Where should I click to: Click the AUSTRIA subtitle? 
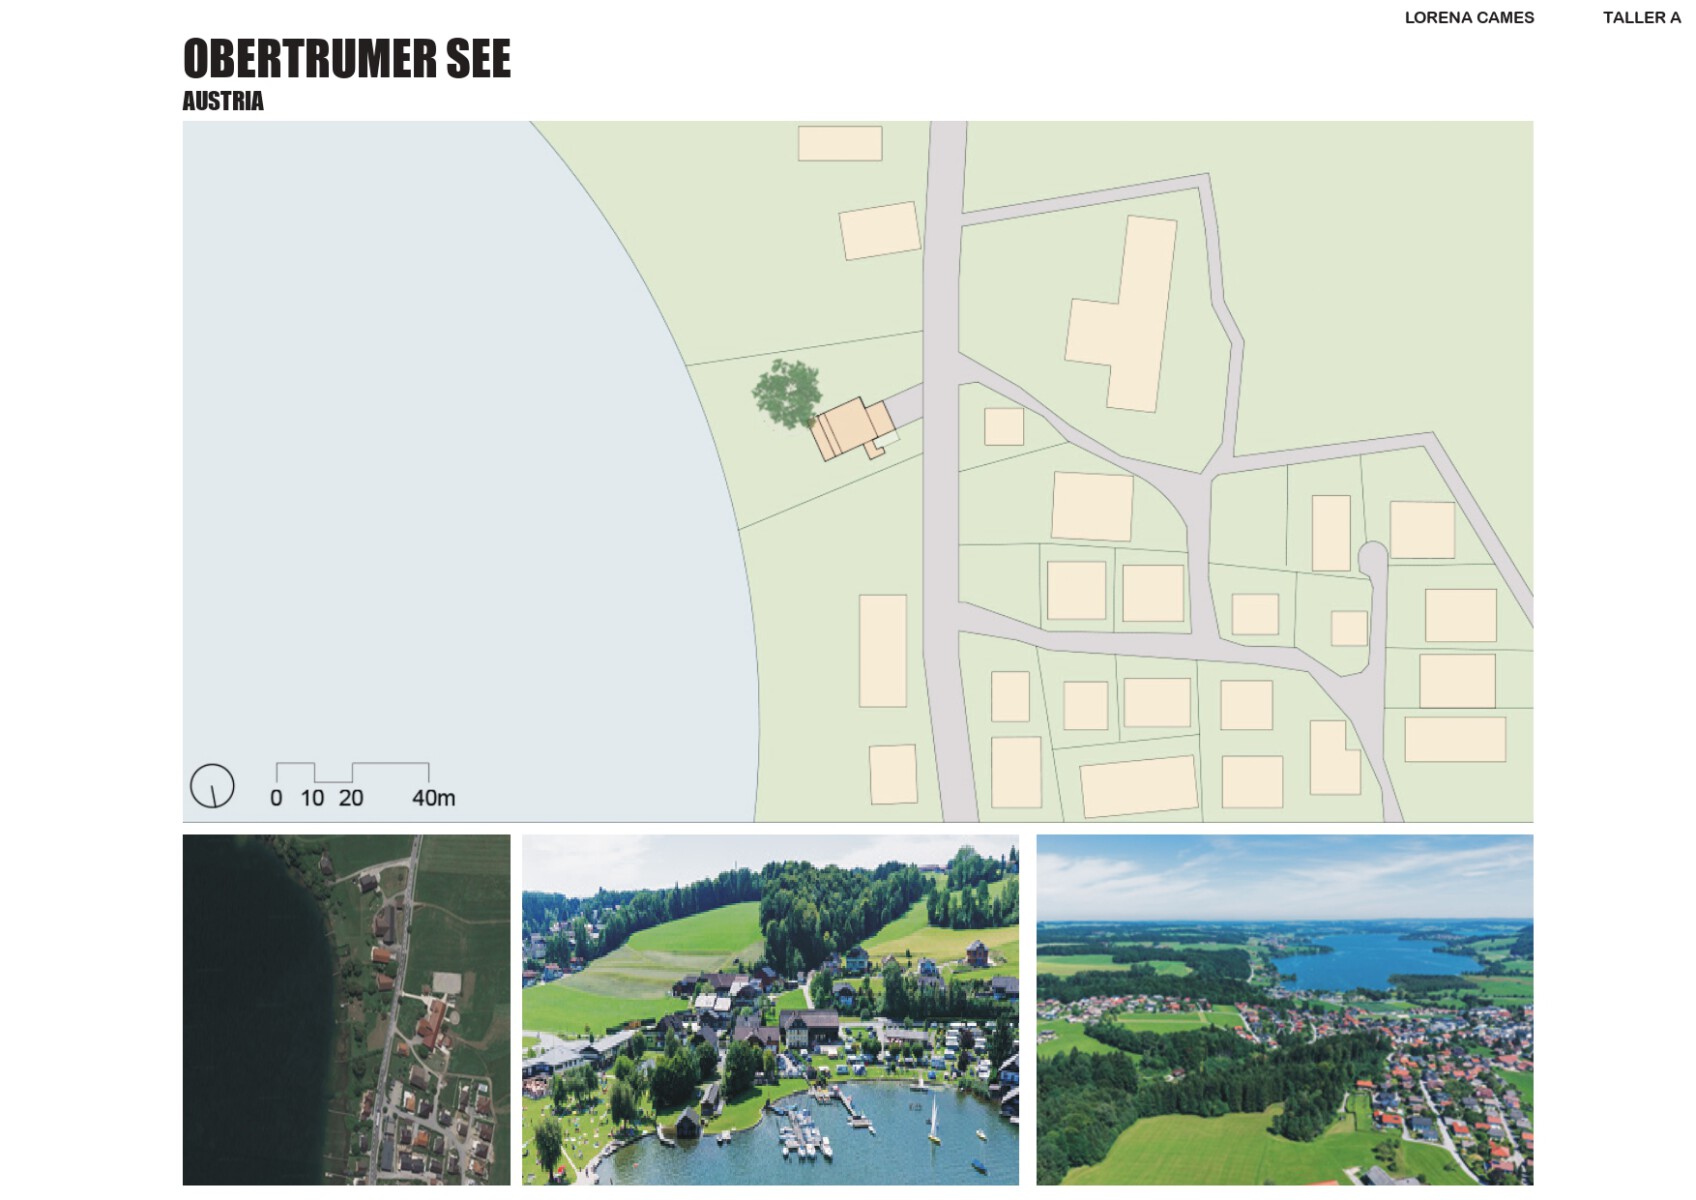point(223,101)
